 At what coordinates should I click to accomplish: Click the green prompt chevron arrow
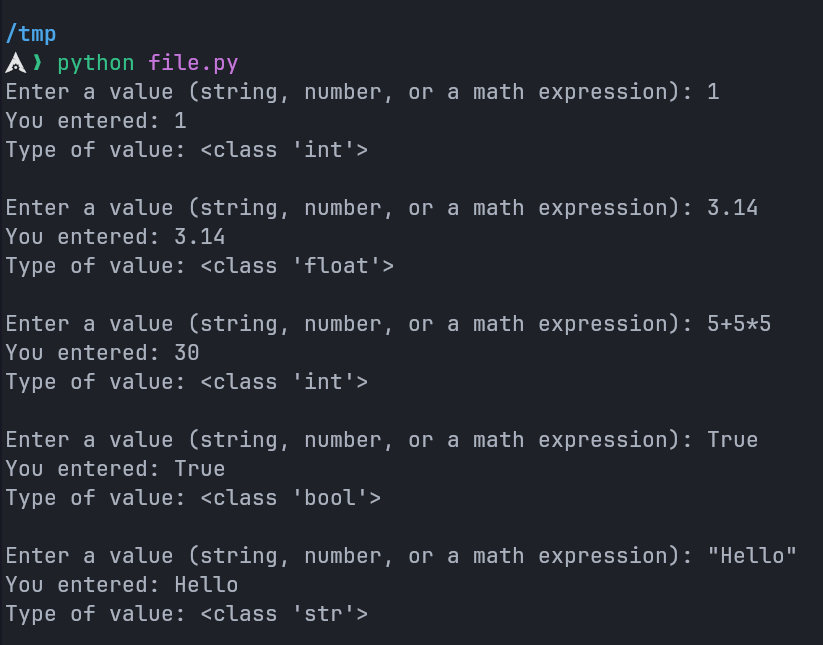point(38,63)
